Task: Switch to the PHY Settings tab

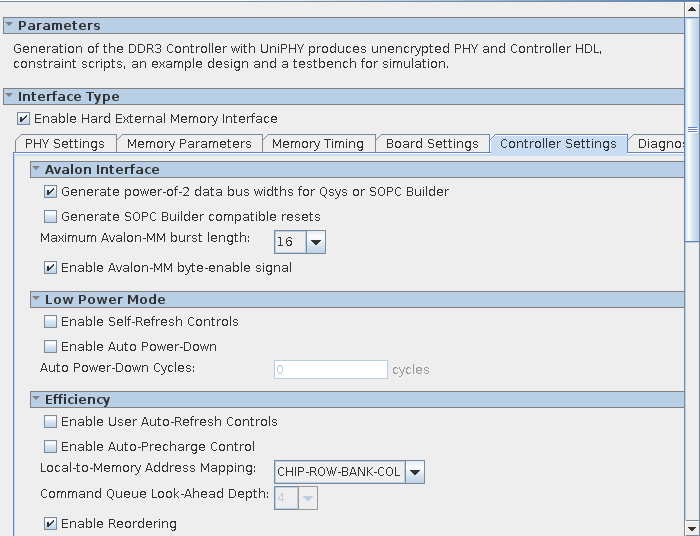Action: click(65, 144)
